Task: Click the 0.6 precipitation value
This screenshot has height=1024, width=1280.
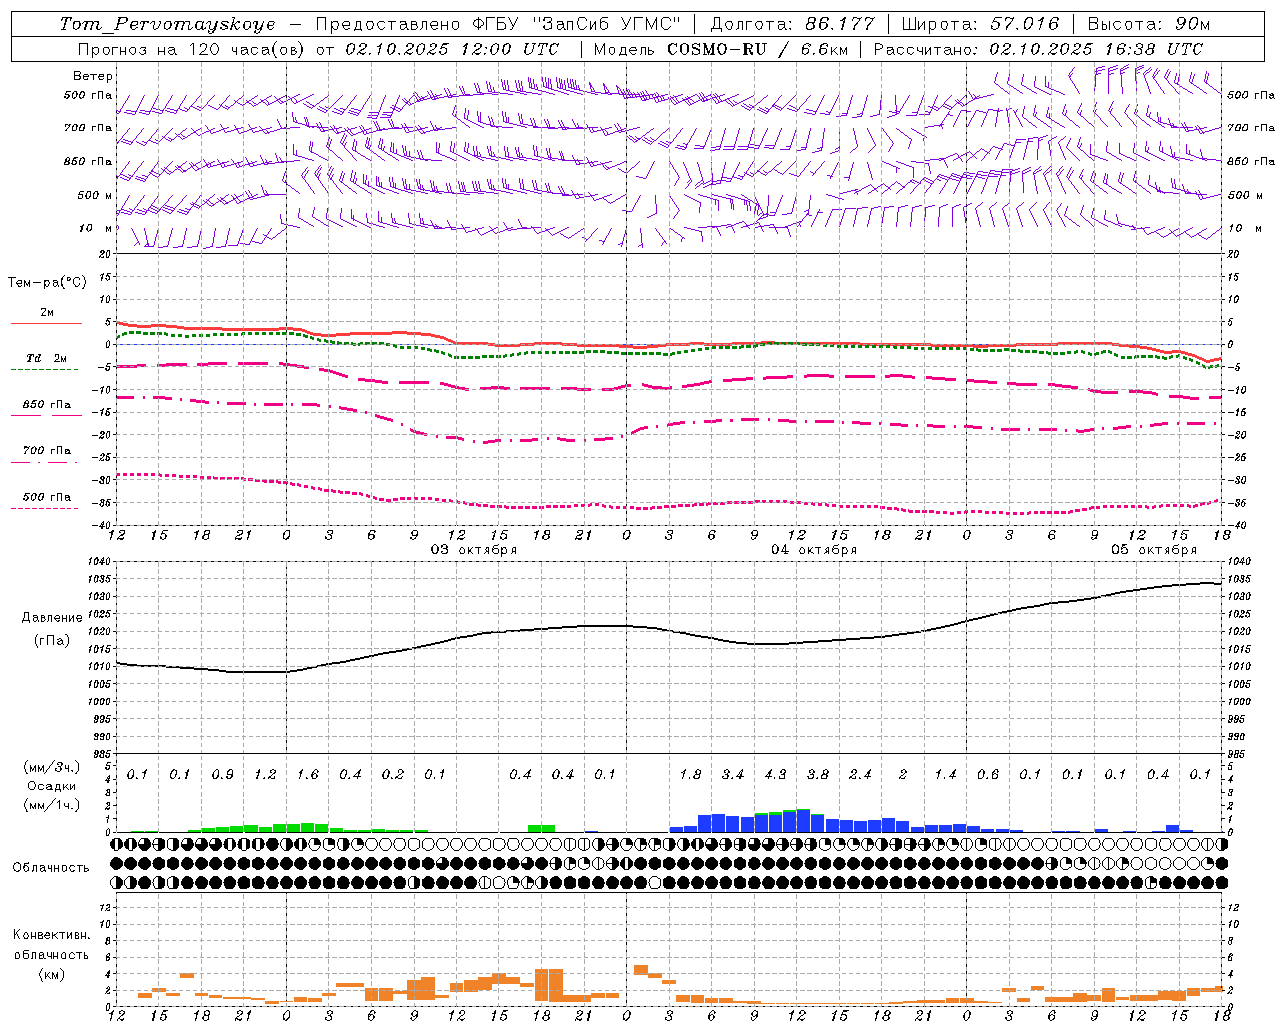Action: point(988,775)
